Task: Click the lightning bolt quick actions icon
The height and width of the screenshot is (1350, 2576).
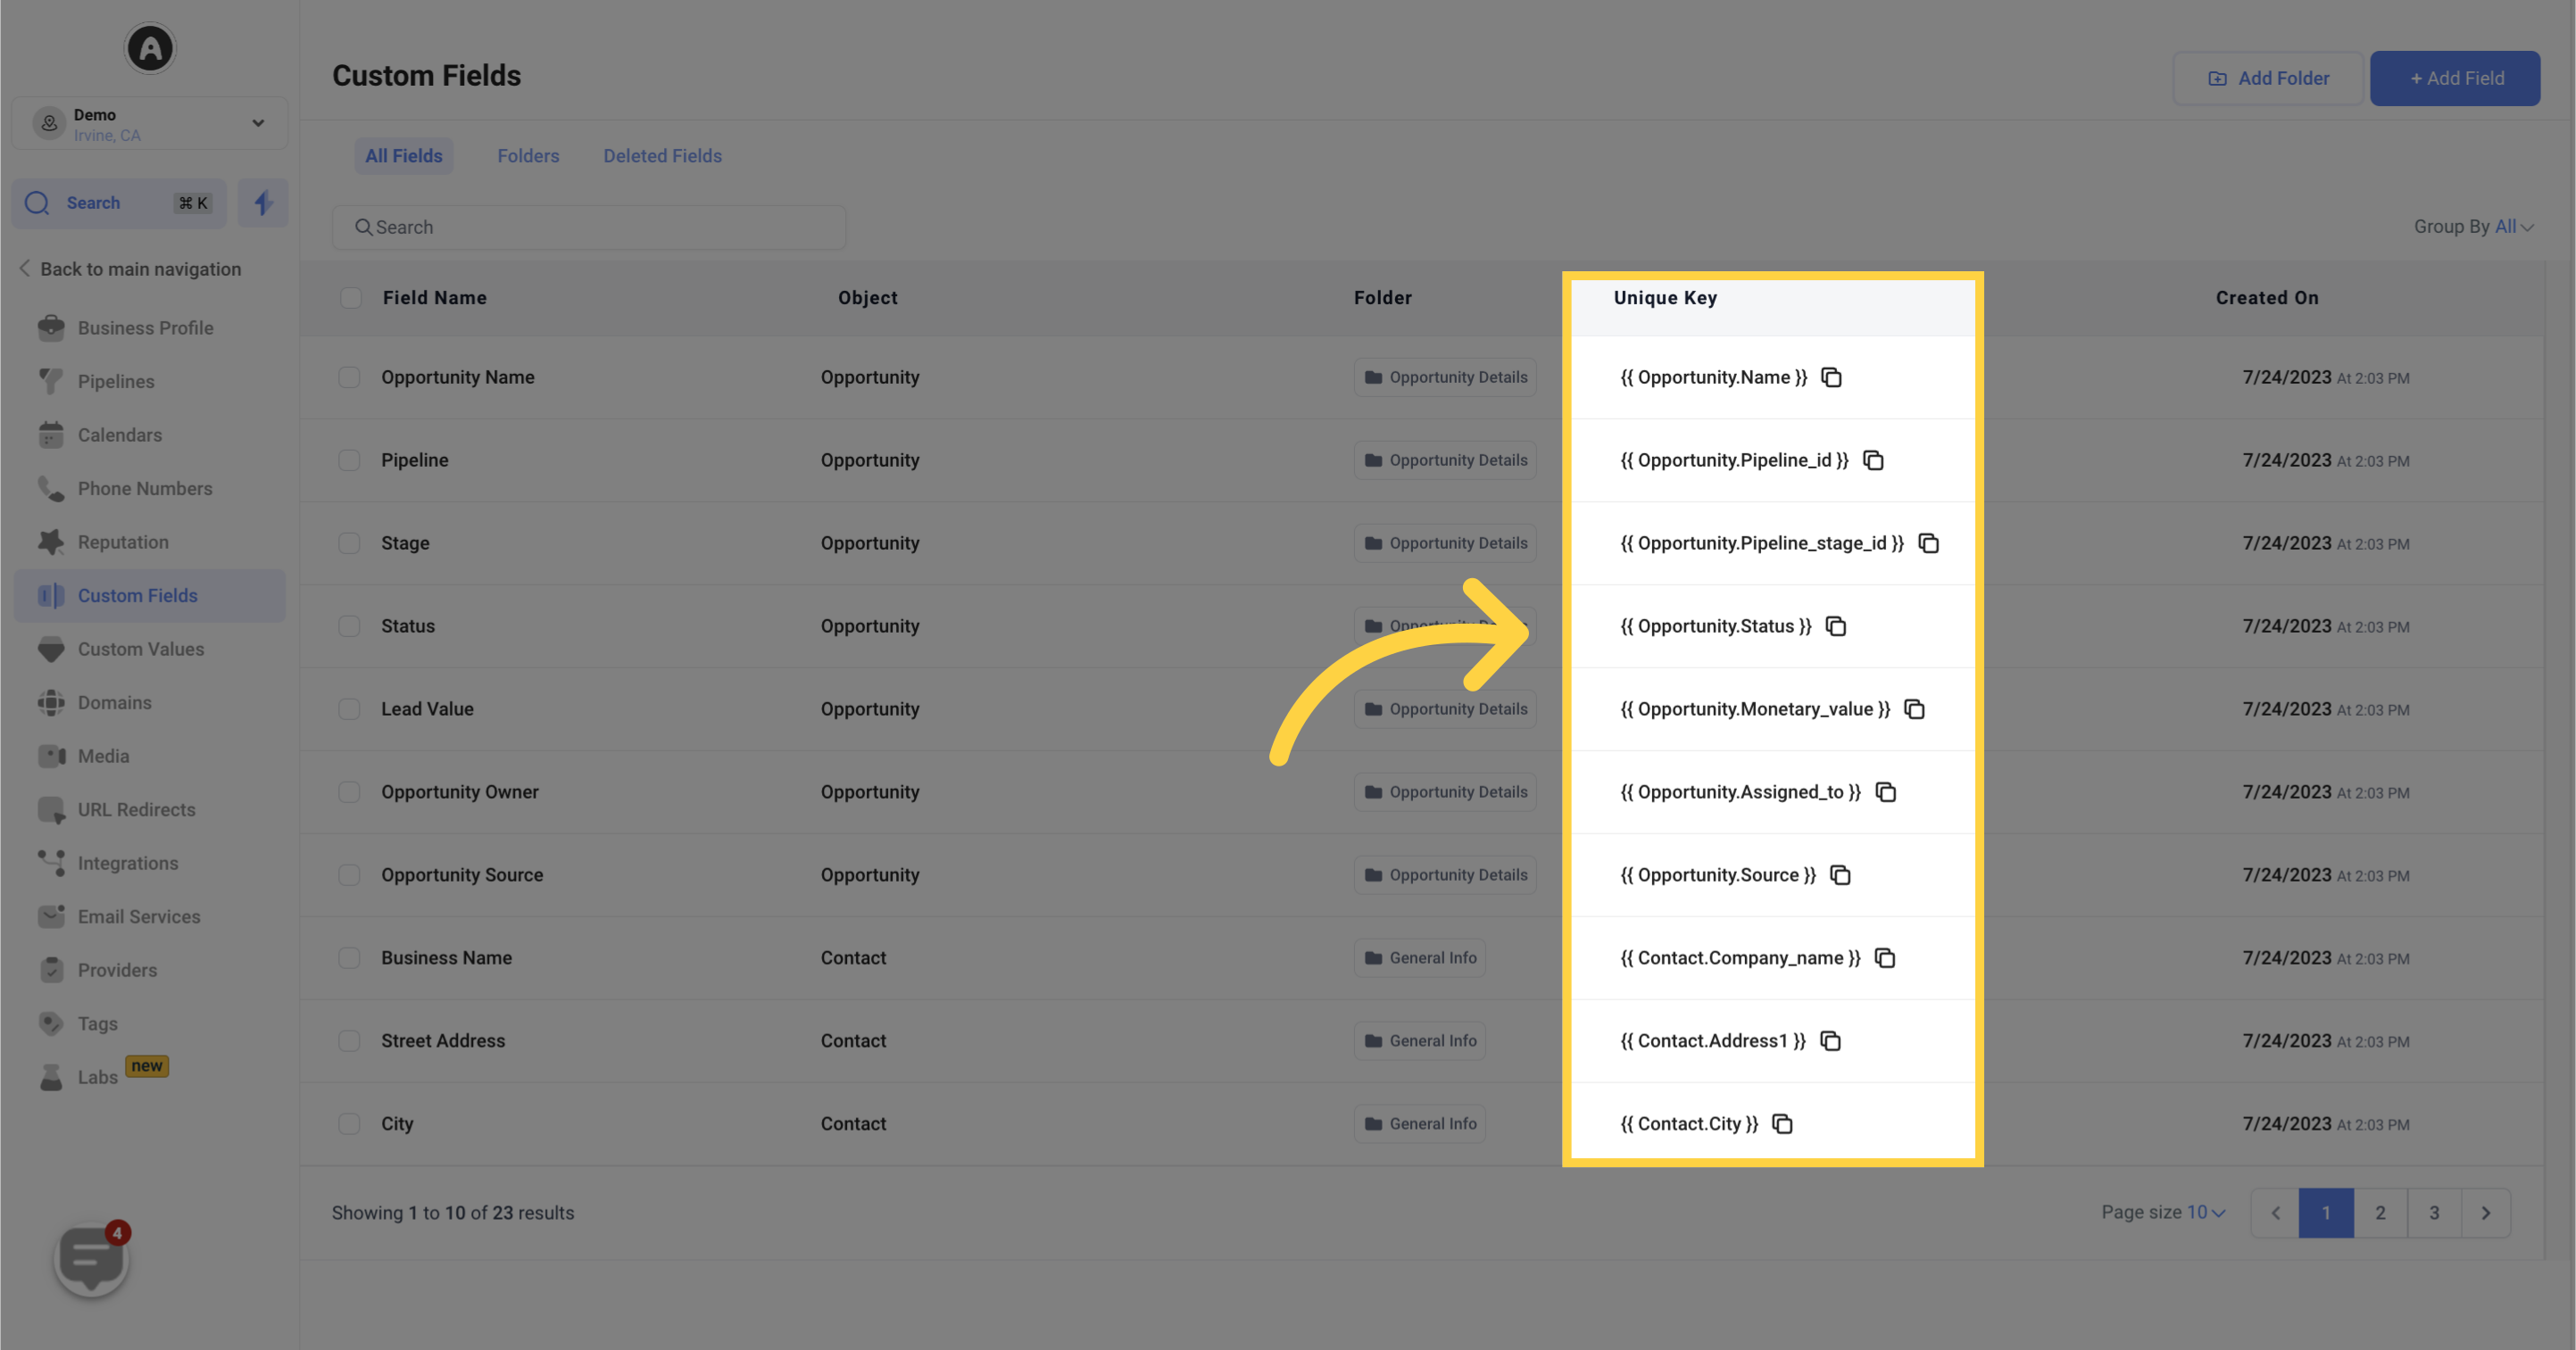Action: pos(263,203)
